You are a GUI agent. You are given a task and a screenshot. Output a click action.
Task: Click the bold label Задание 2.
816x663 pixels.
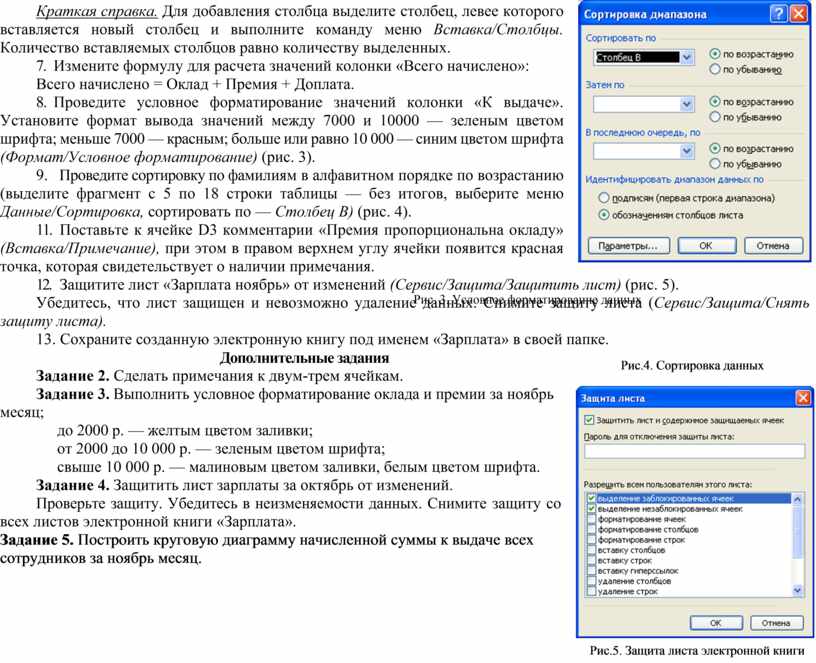tap(72, 376)
